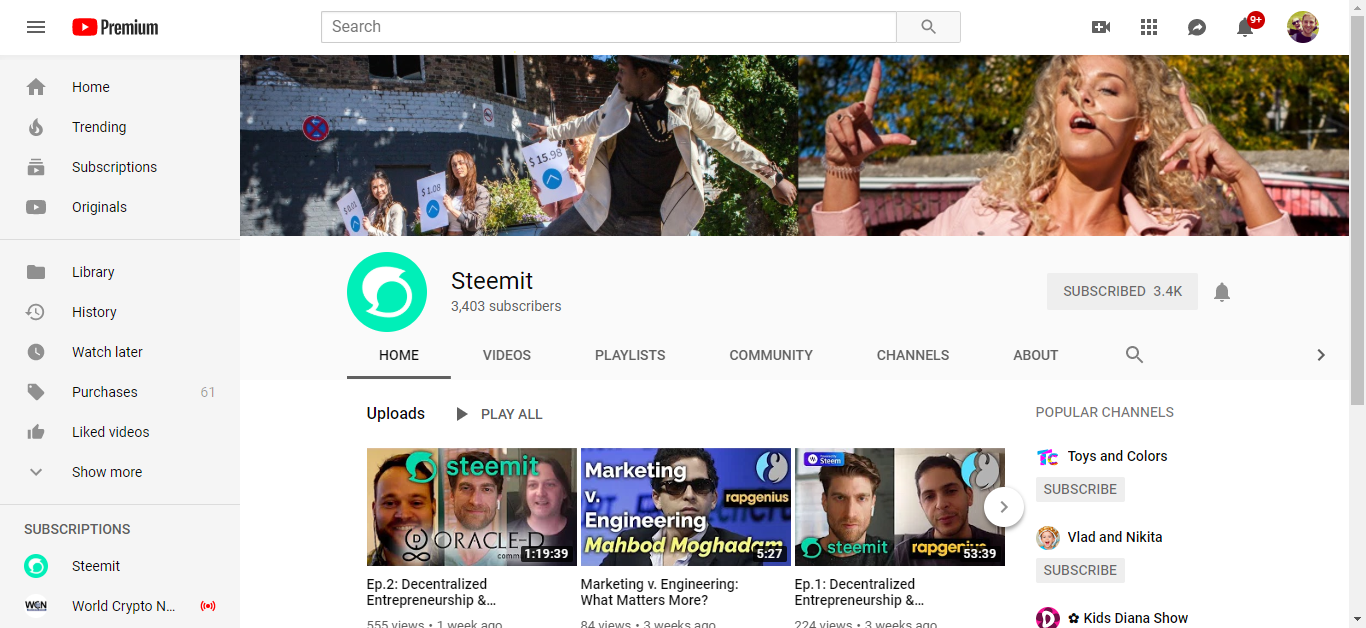This screenshot has height=628, width=1366.
Task: Click the search magnifier button
Action: pos(928,27)
